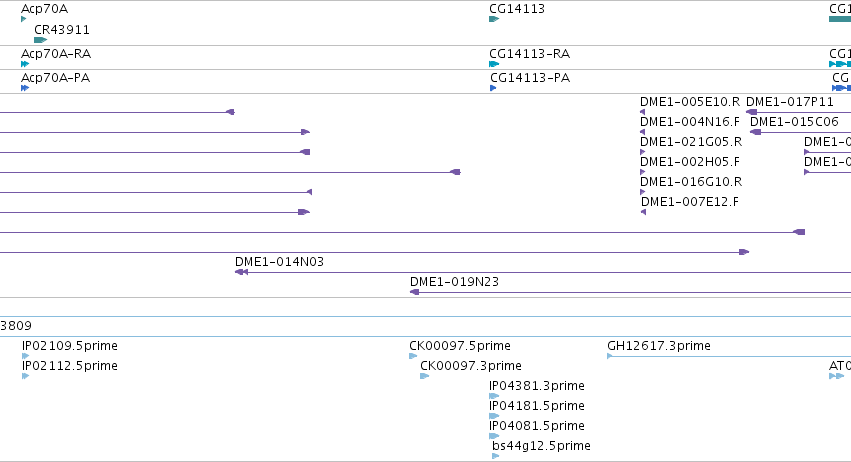Select the CG14113-PA protein label
851x462 pixels.
pyautogui.click(x=530, y=78)
